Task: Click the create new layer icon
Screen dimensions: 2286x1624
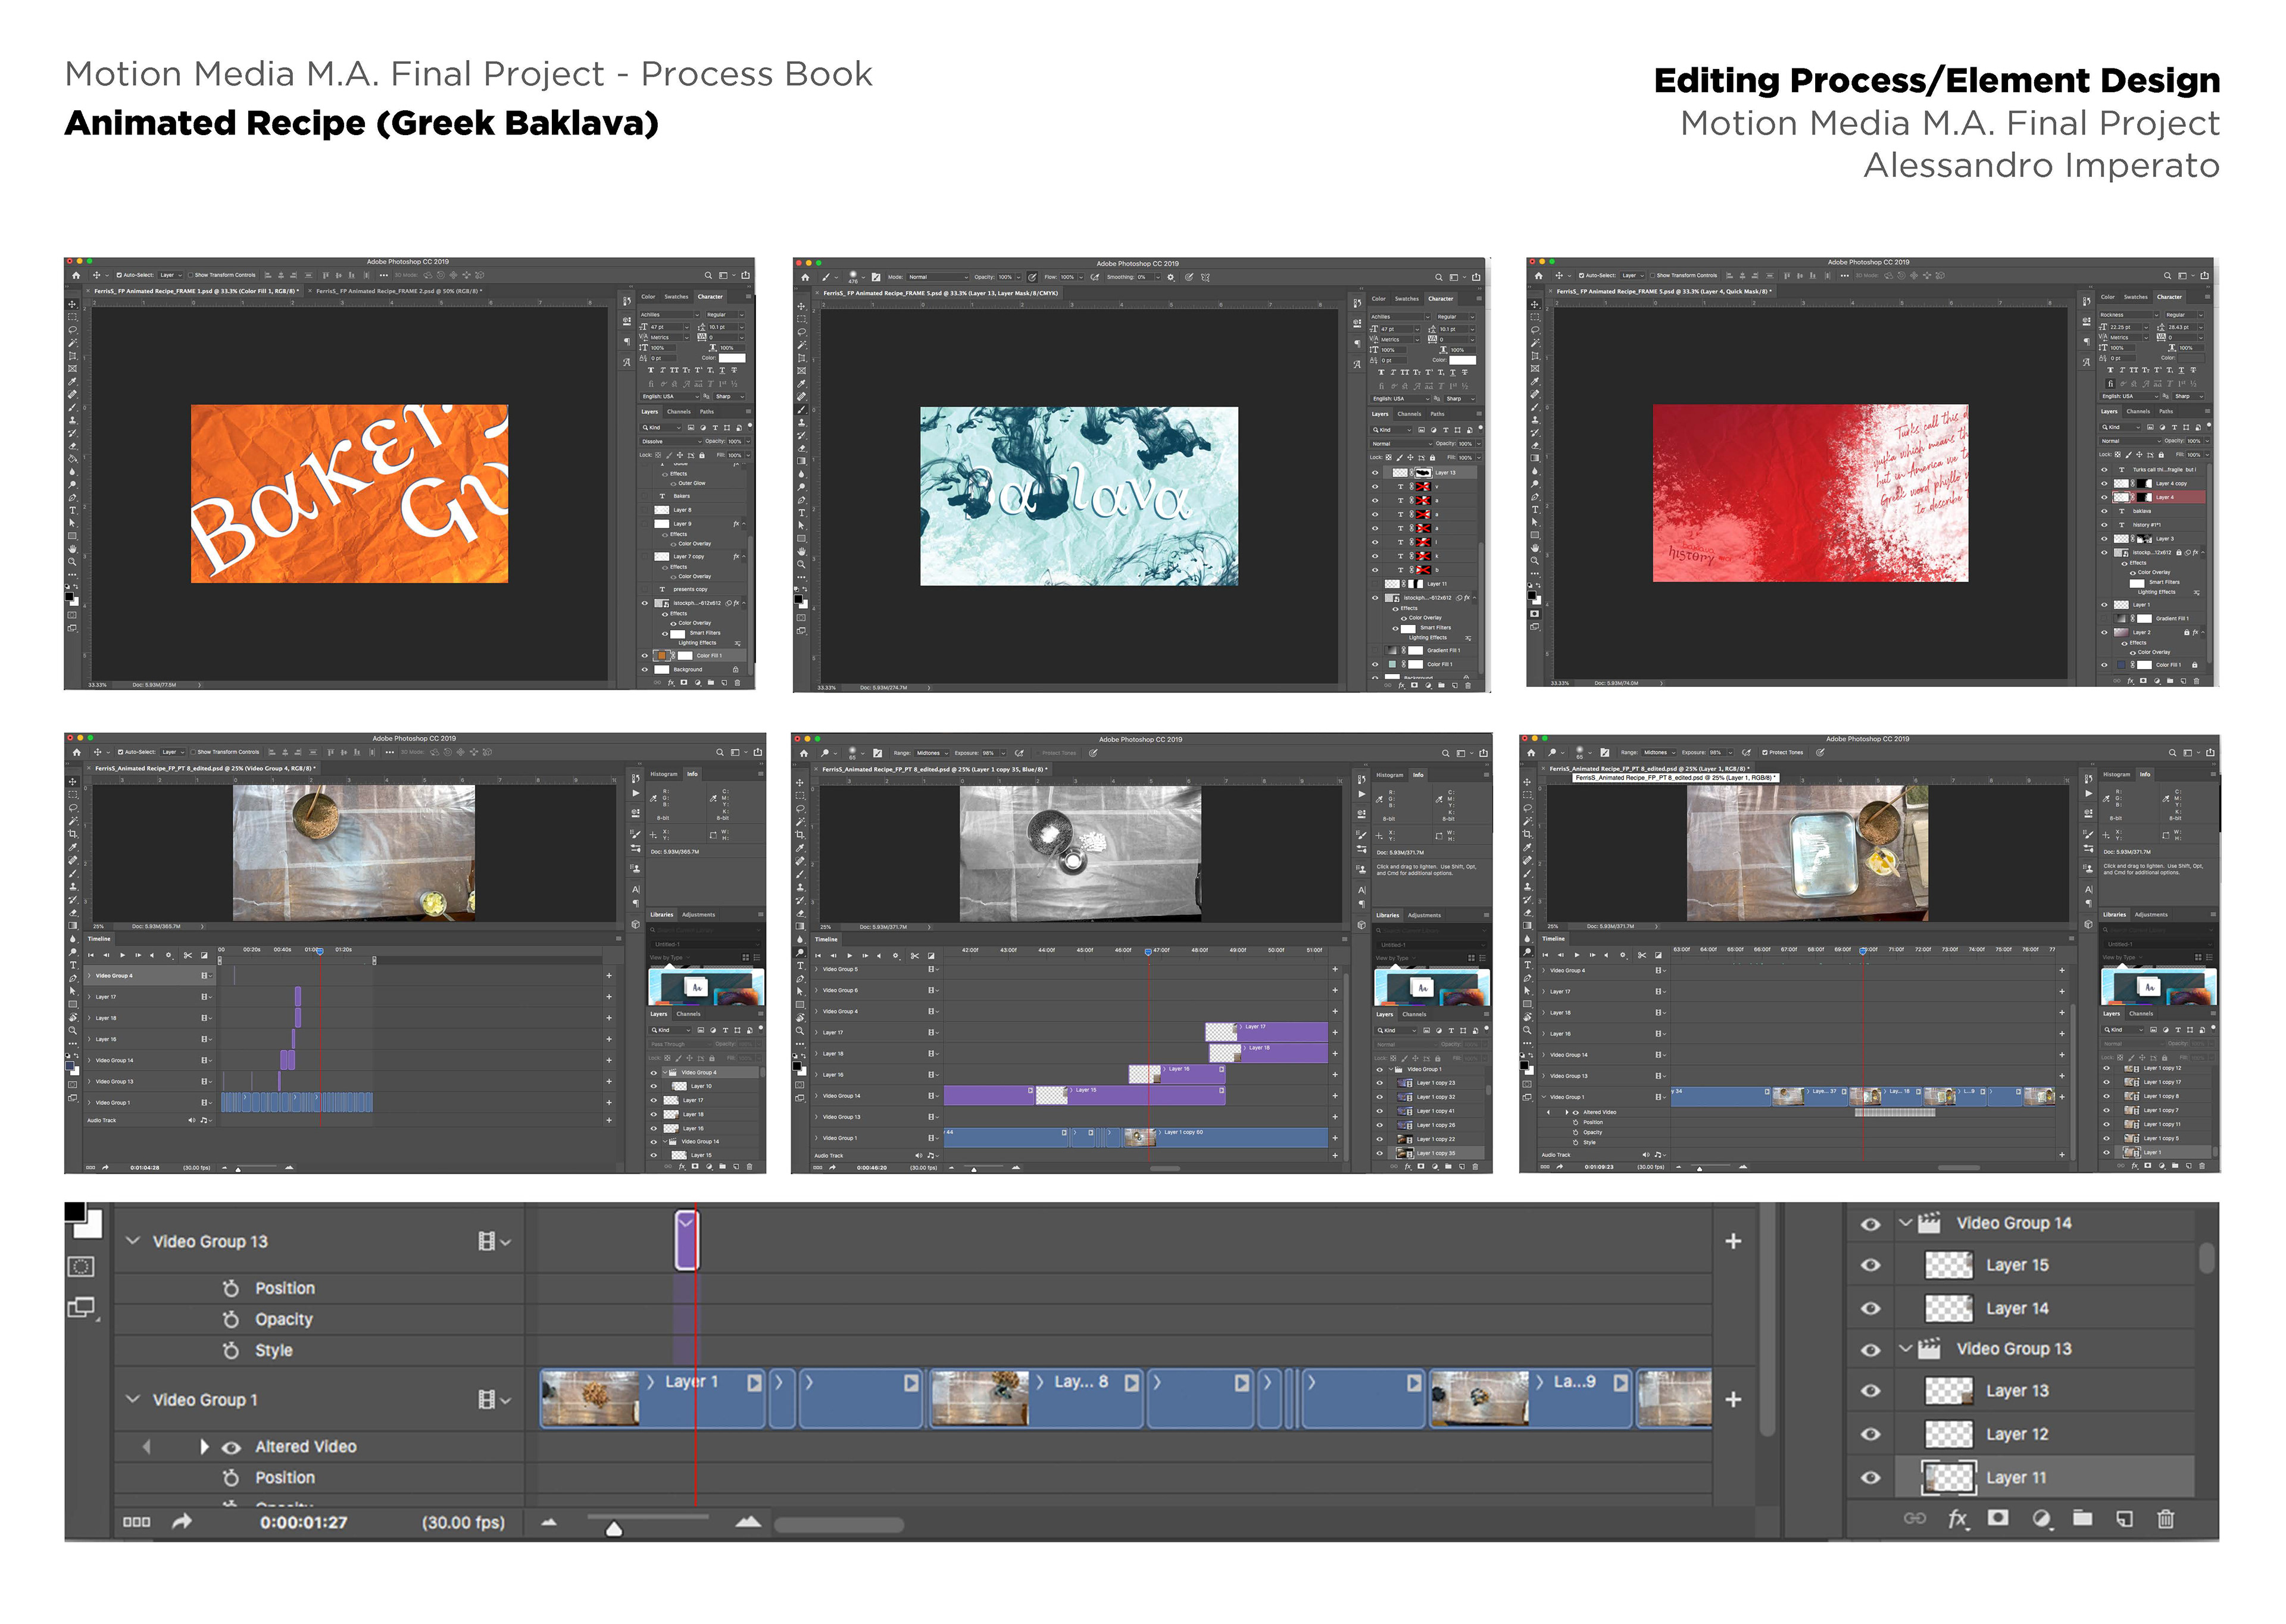Action: tap(2124, 1519)
